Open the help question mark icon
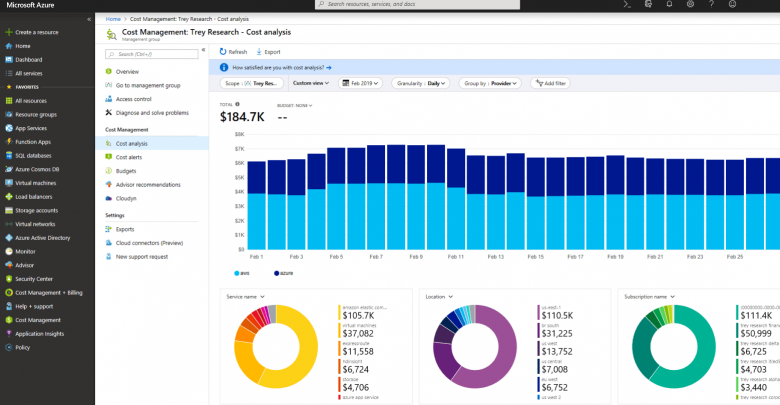 (x=711, y=4)
